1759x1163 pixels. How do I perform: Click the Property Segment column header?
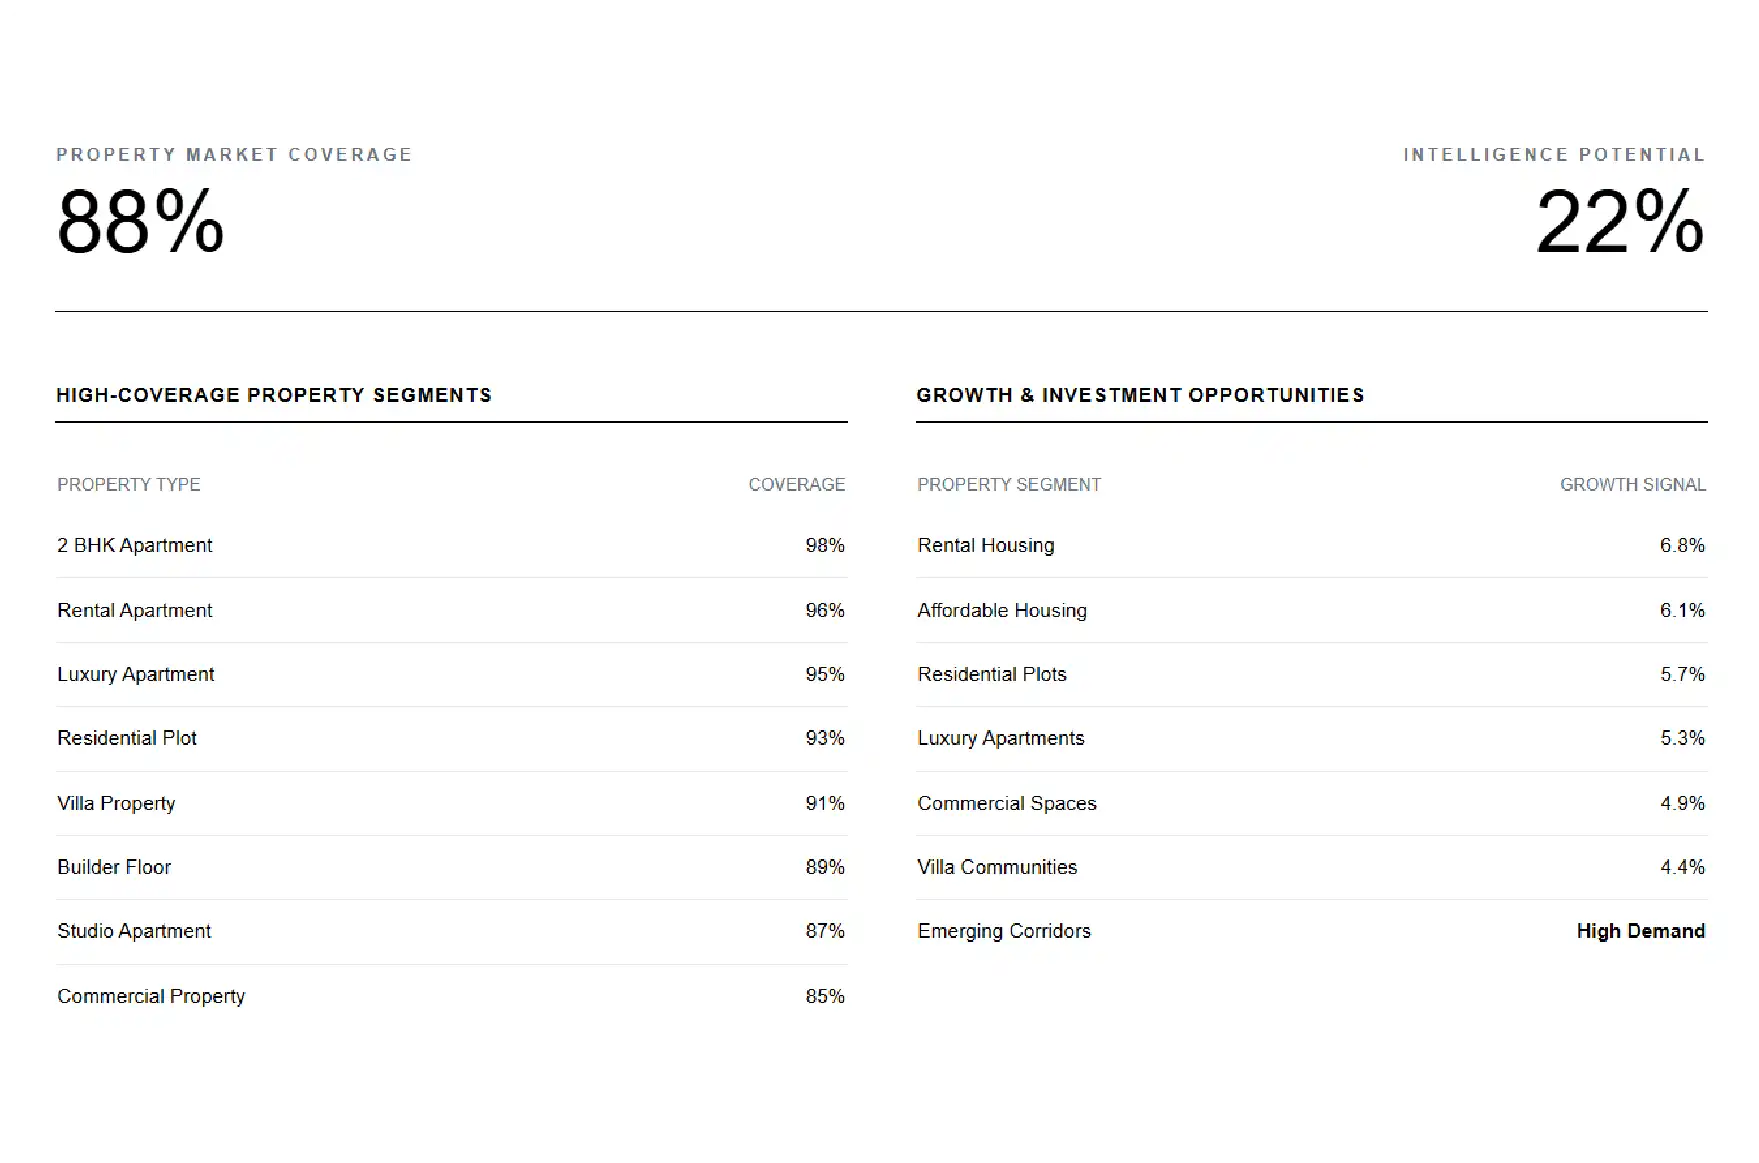click(1009, 485)
